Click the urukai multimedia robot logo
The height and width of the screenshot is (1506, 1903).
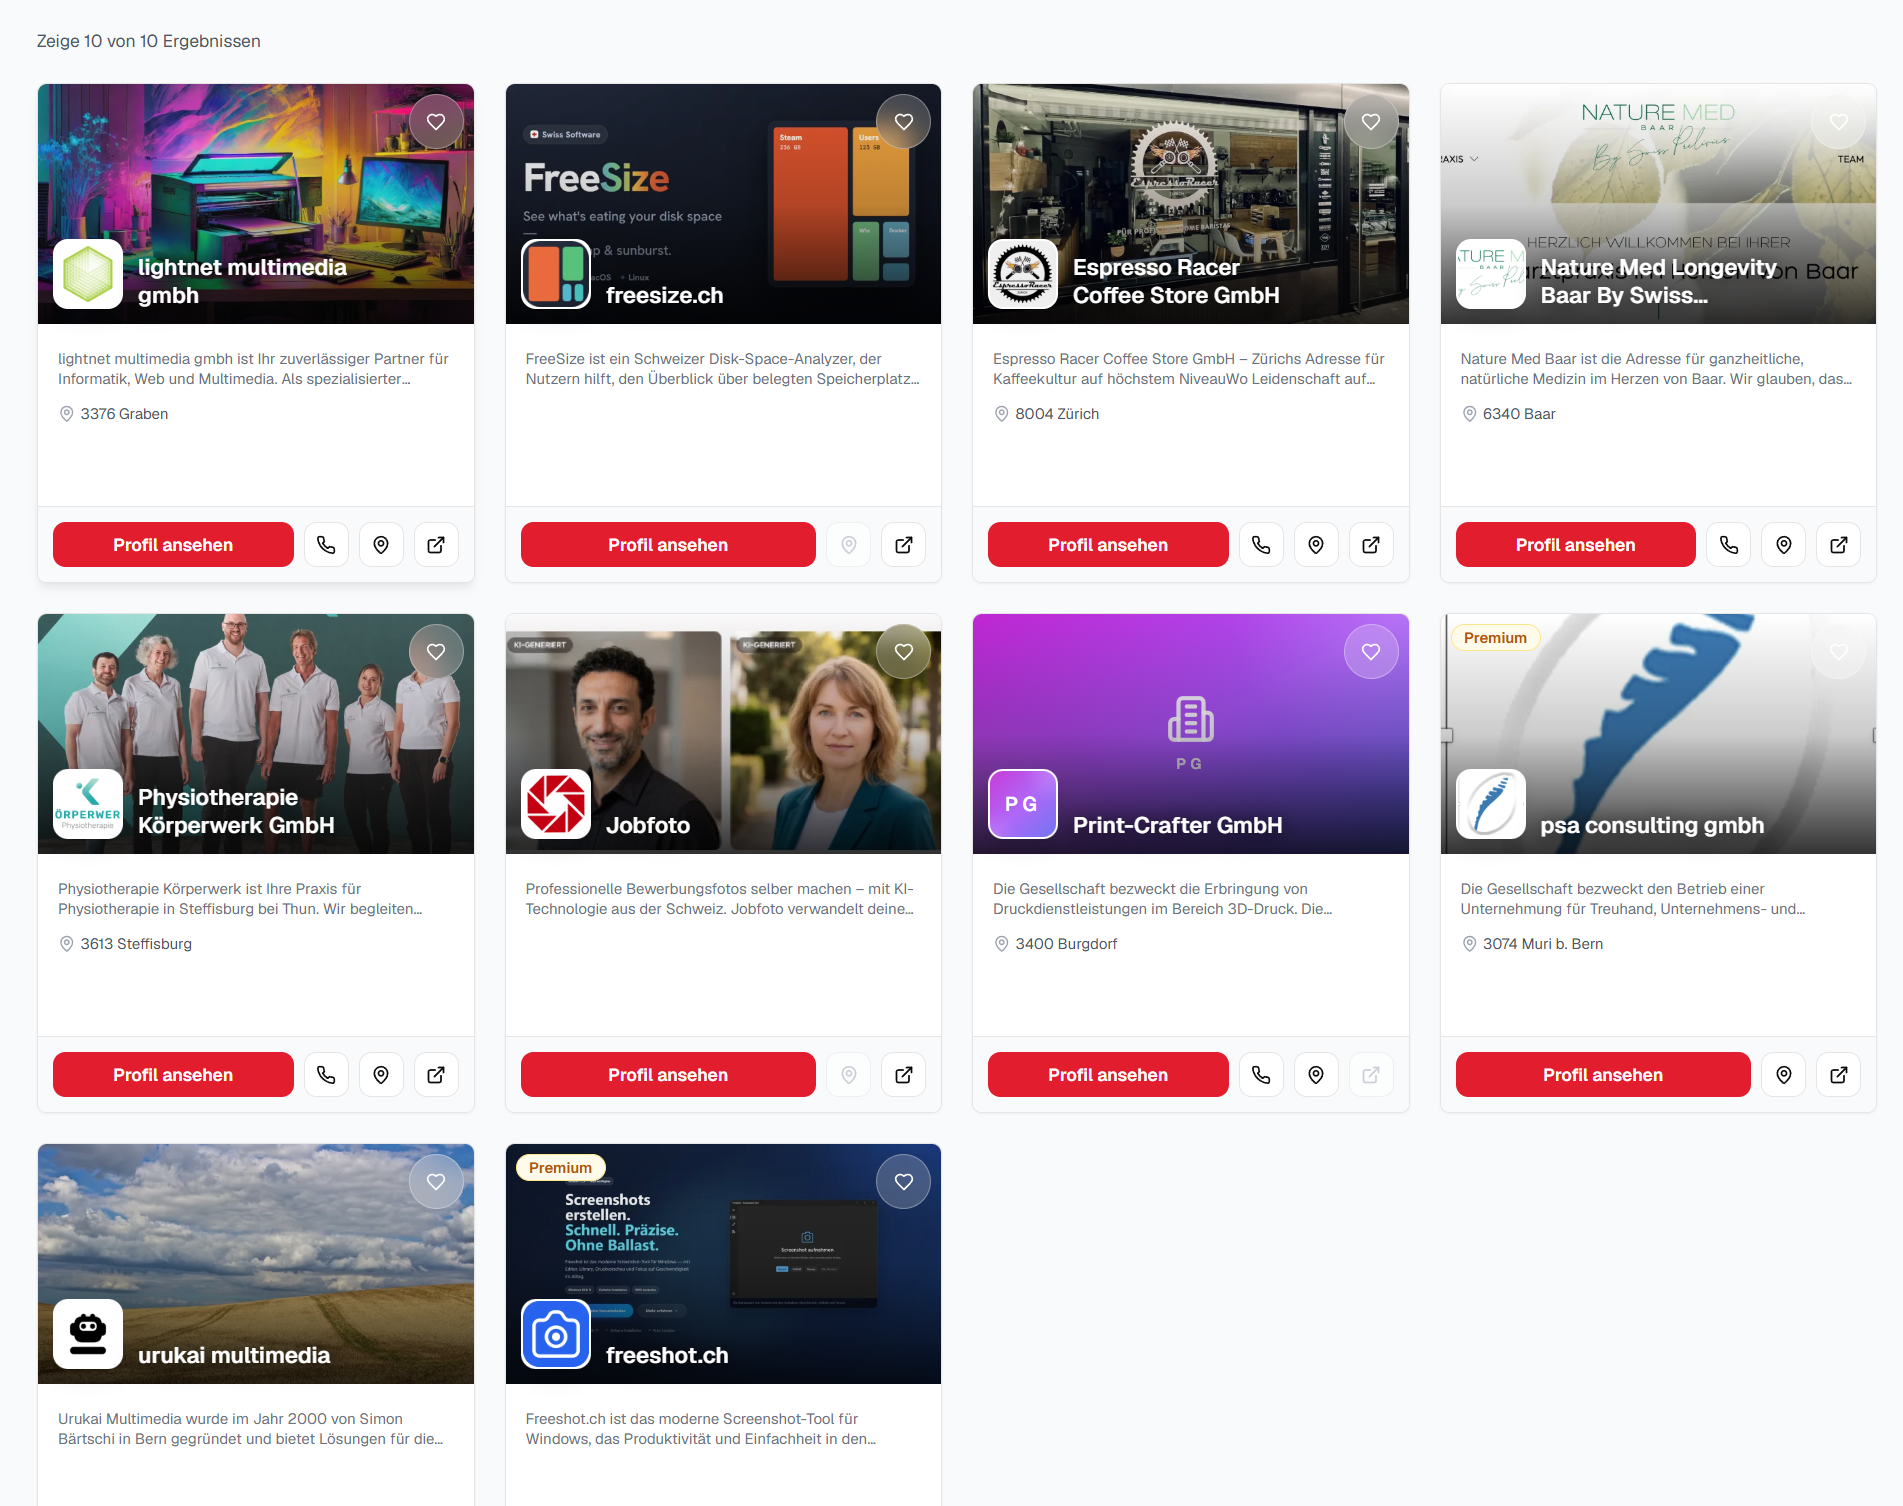pyautogui.click(x=88, y=1334)
